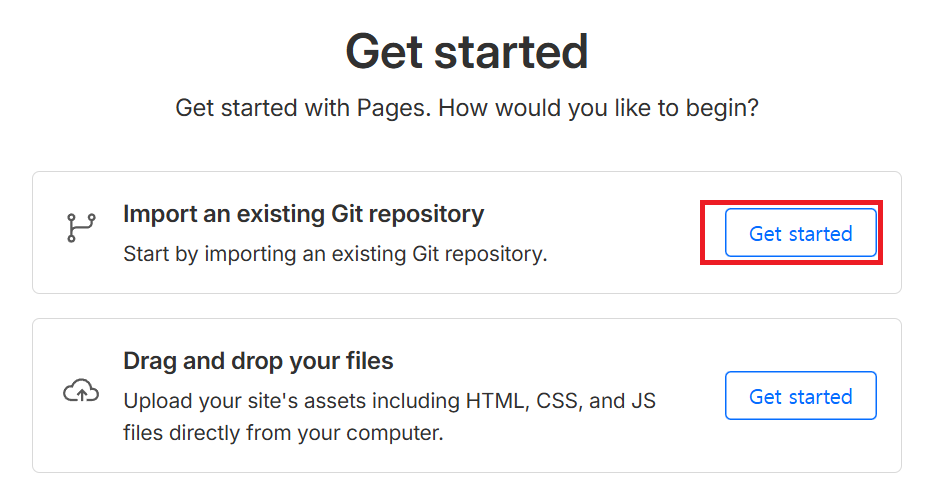
Task: Click "HTML, CSS, and JS" in upload description
Action: click(x=561, y=401)
